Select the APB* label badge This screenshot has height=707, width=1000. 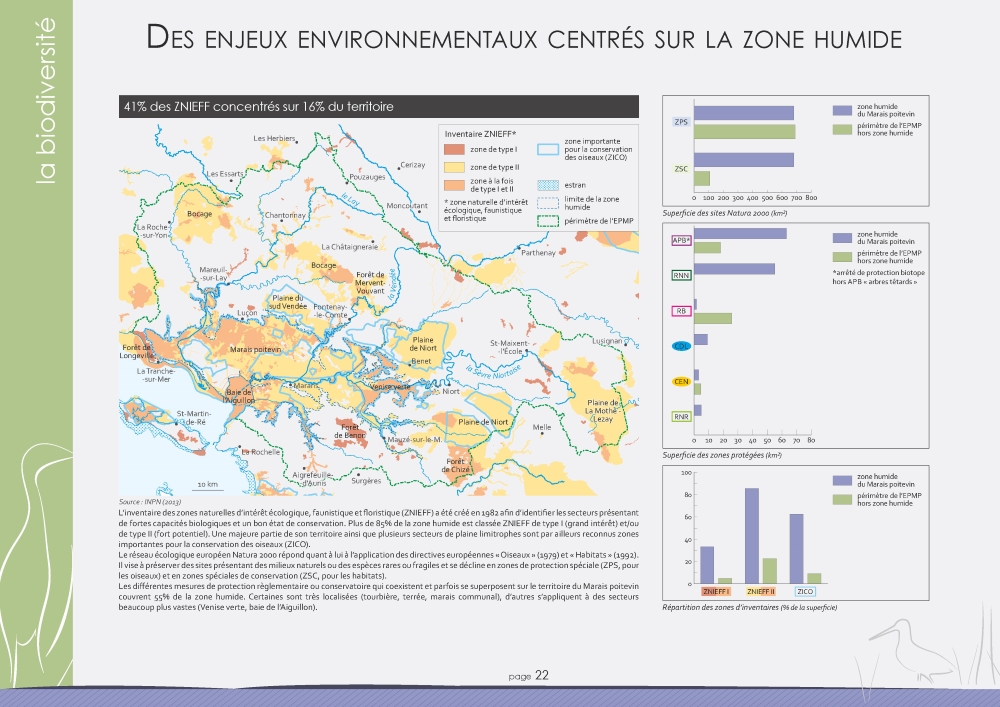(x=681, y=240)
